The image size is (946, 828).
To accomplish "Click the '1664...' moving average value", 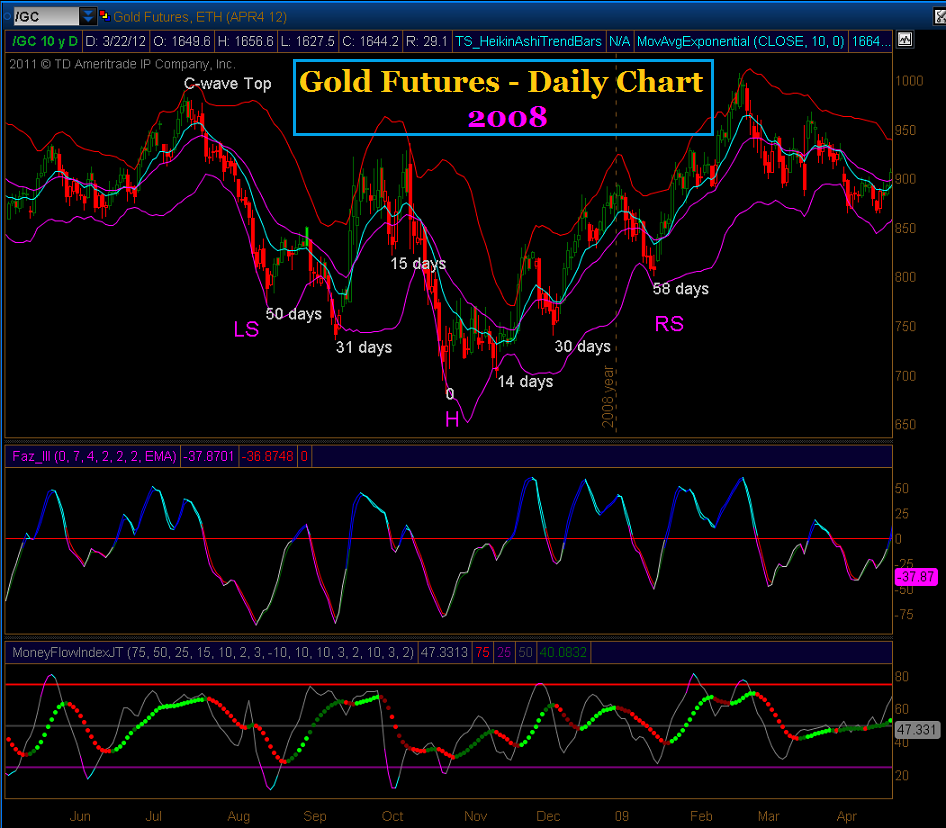I will tap(870, 41).
